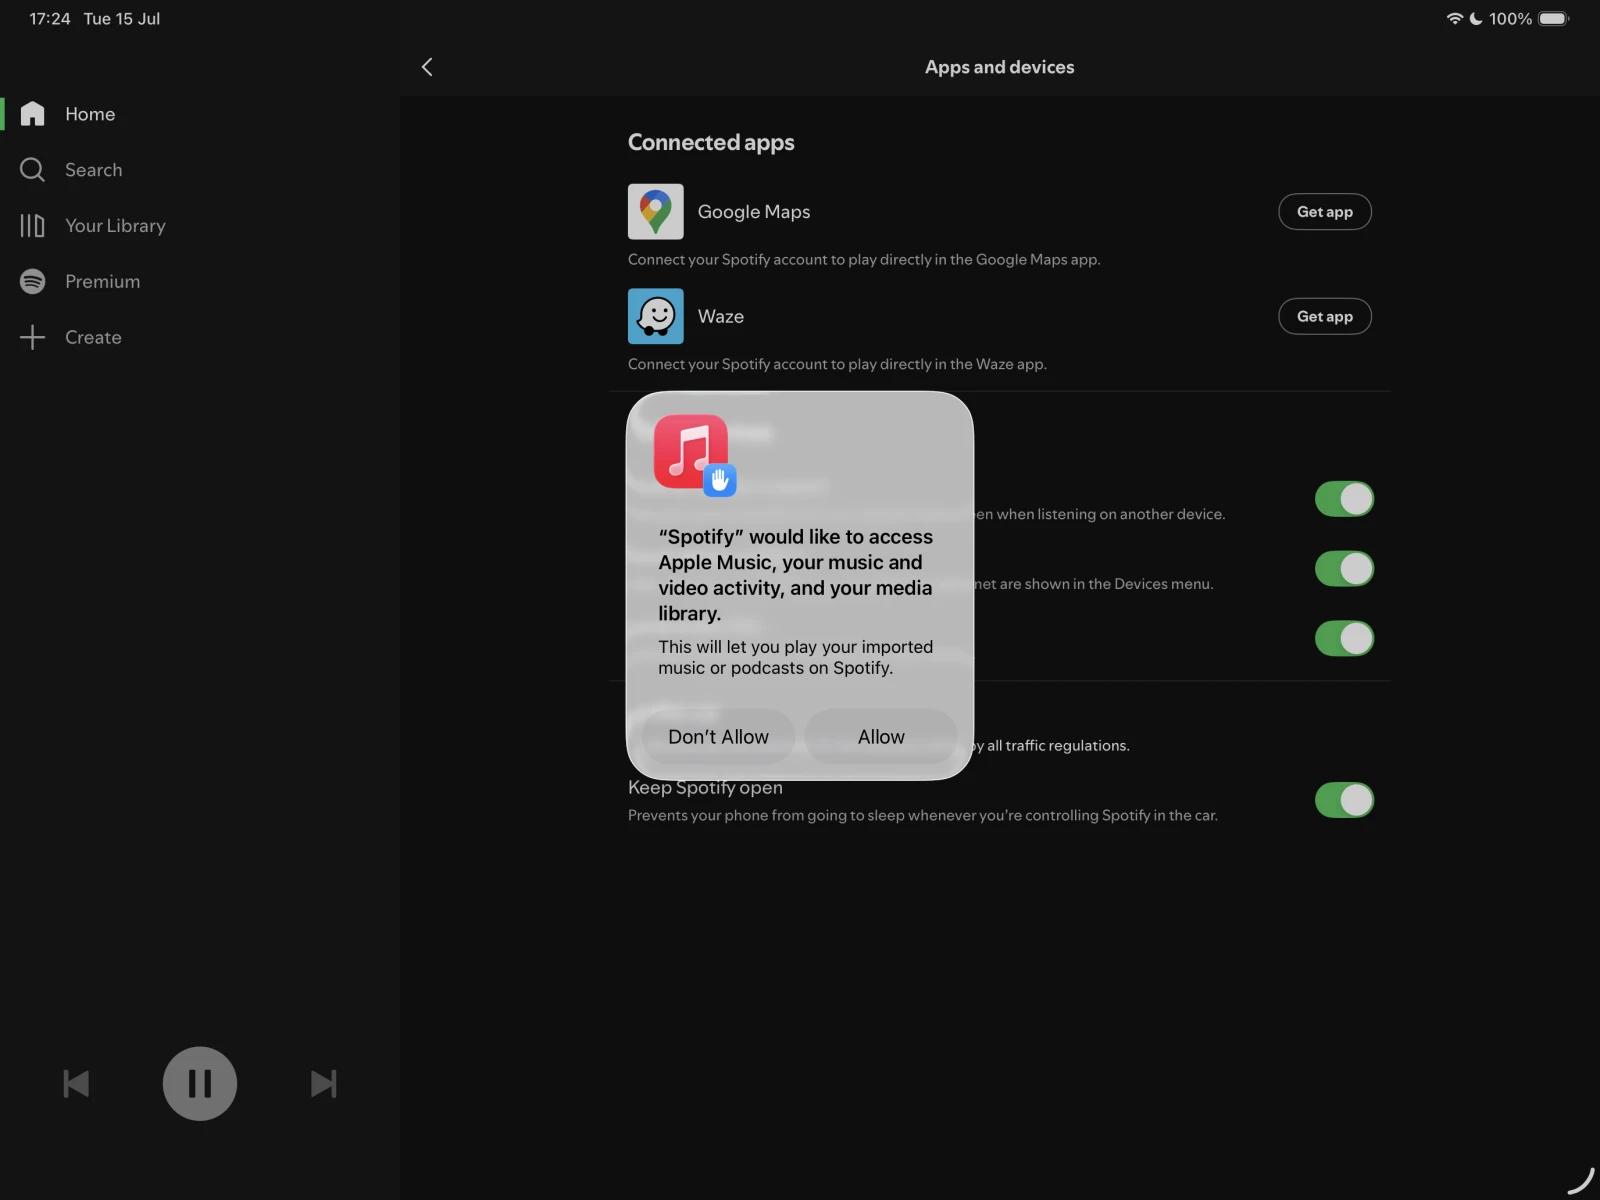Screen dimensions: 1600x1200
Task: Turn off the third green toggle switch
Action: click(x=1344, y=638)
